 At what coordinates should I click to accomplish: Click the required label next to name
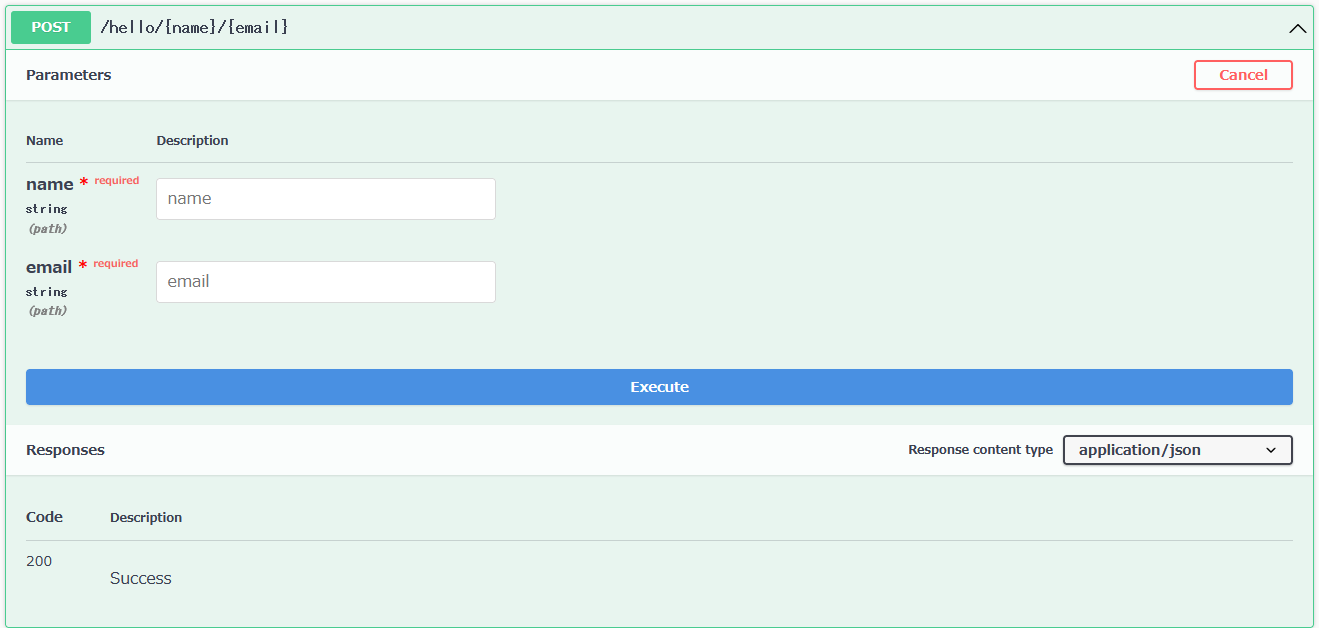tap(115, 180)
